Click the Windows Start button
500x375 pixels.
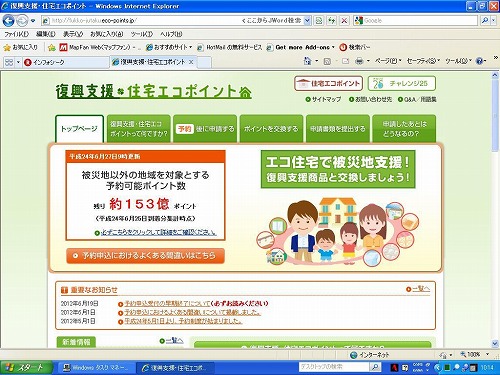click(x=26, y=368)
